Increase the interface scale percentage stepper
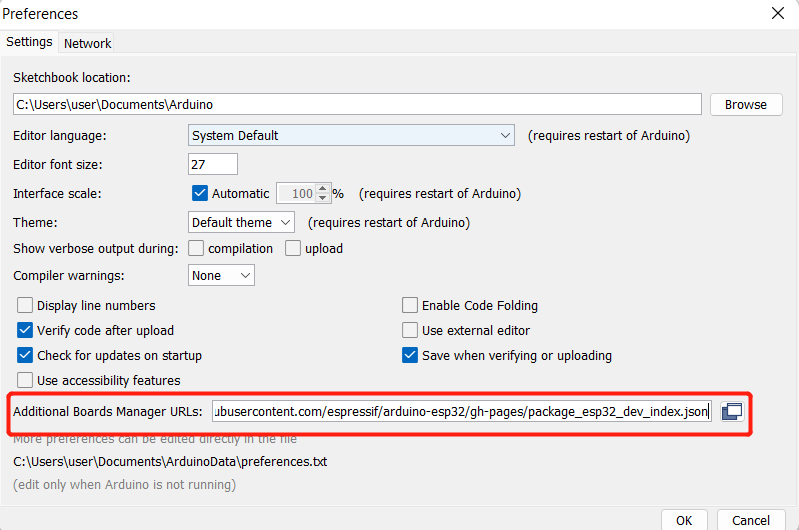Screen dimensions: 799x530 click(x=323, y=189)
